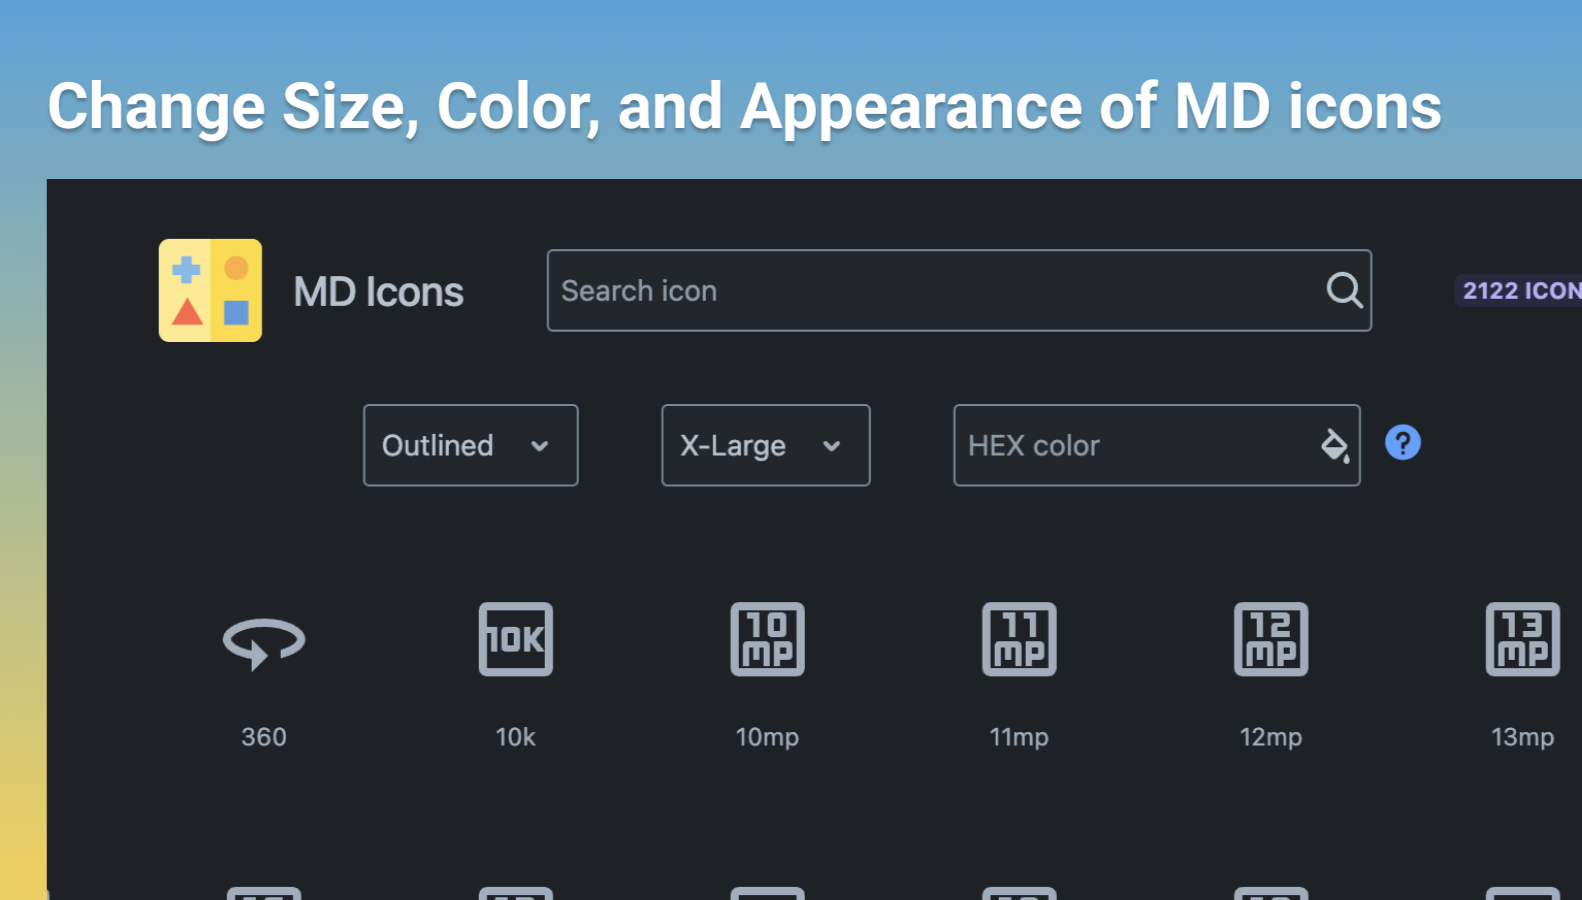The image size is (1582, 900).
Task: Choose the 11mp icon
Action: coord(1019,639)
